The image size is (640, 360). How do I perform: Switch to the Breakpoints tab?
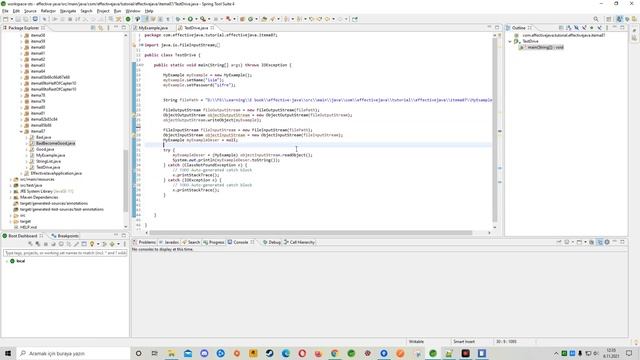point(65,236)
